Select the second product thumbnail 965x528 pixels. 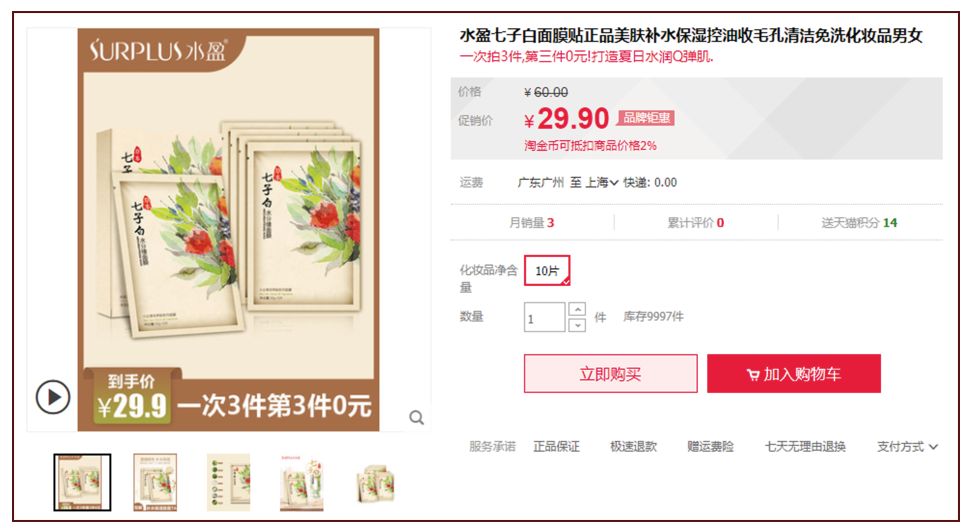point(155,482)
